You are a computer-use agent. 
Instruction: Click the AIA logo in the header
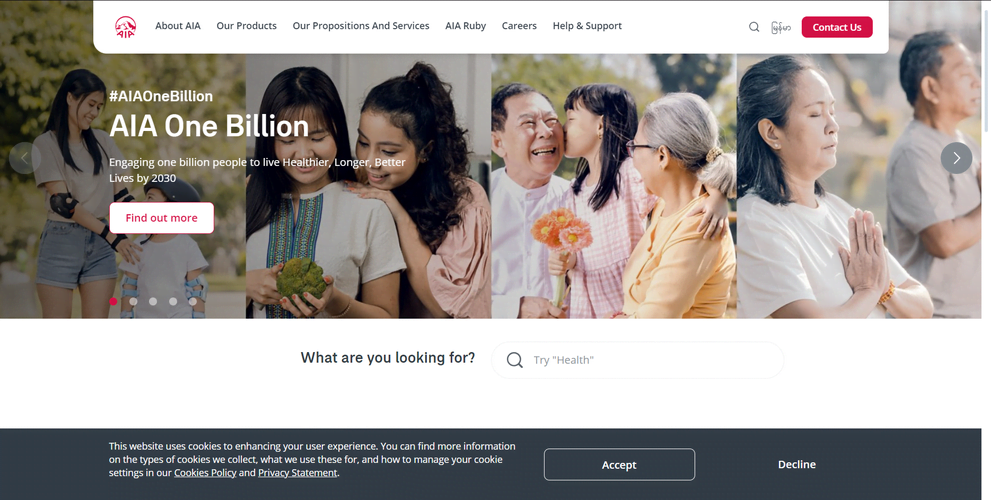(x=125, y=27)
